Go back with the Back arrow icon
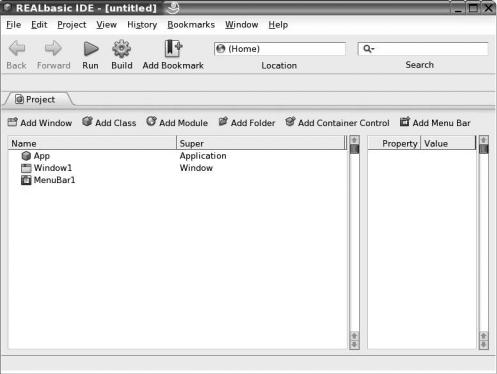 pos(17,49)
